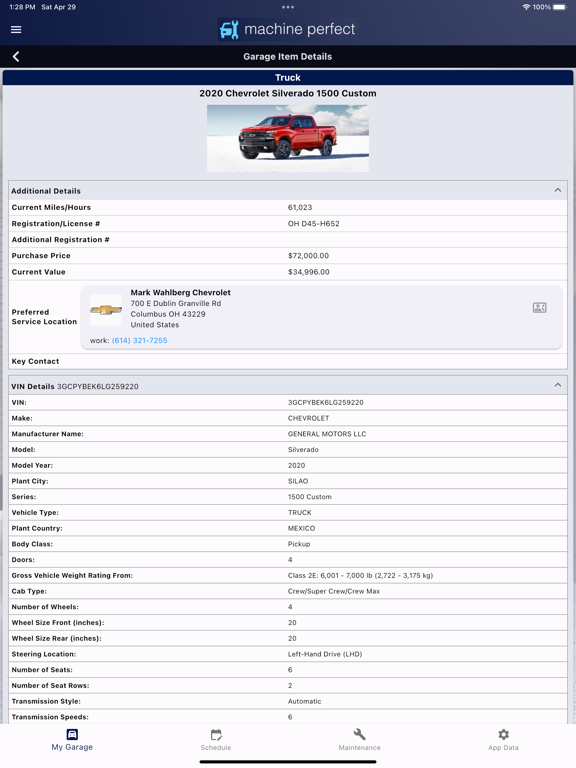Open the three-dot multitasking menu
This screenshot has height=768, width=576.
tap(288, 7)
